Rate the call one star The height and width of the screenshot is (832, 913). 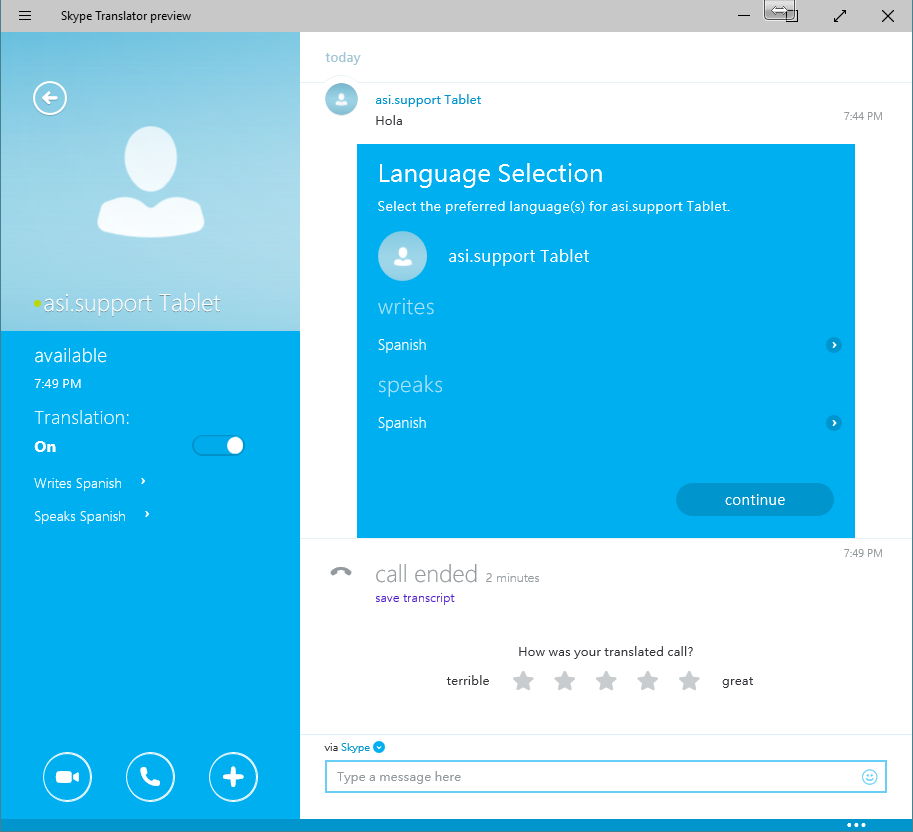[x=523, y=681]
